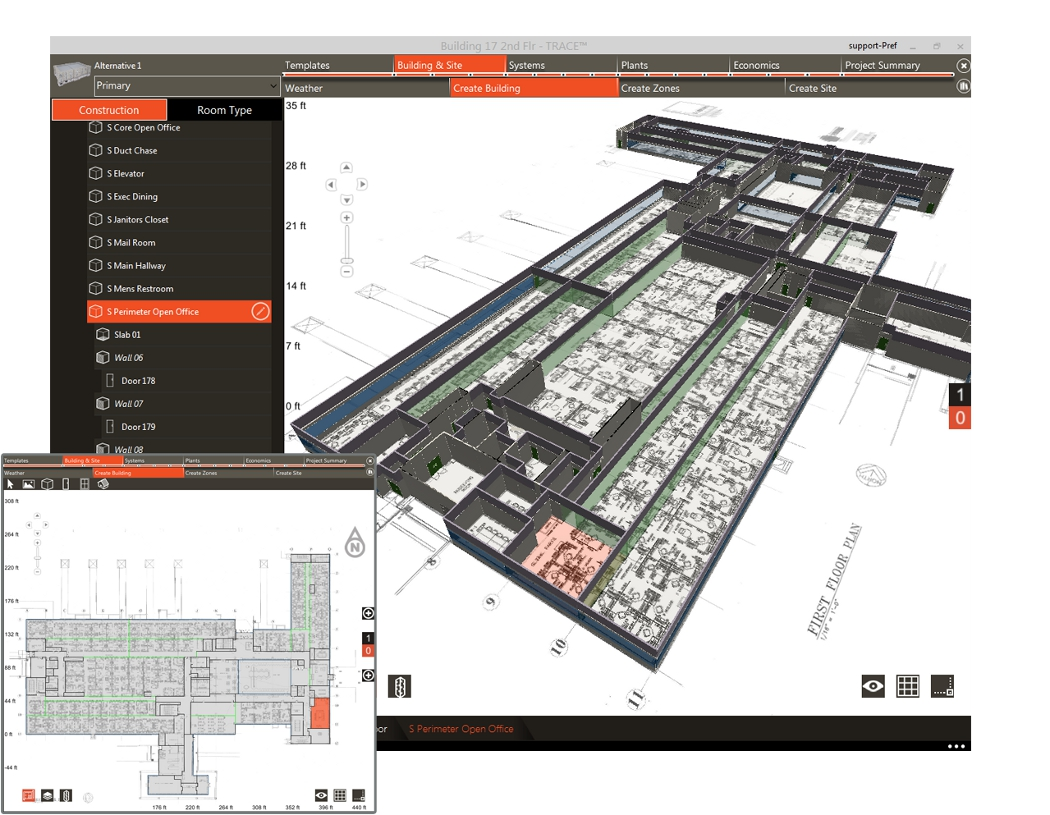Screen dimensions: 1050x815
Task: Click the paperclip attachment icon in the 3D view
Action: tap(399, 687)
